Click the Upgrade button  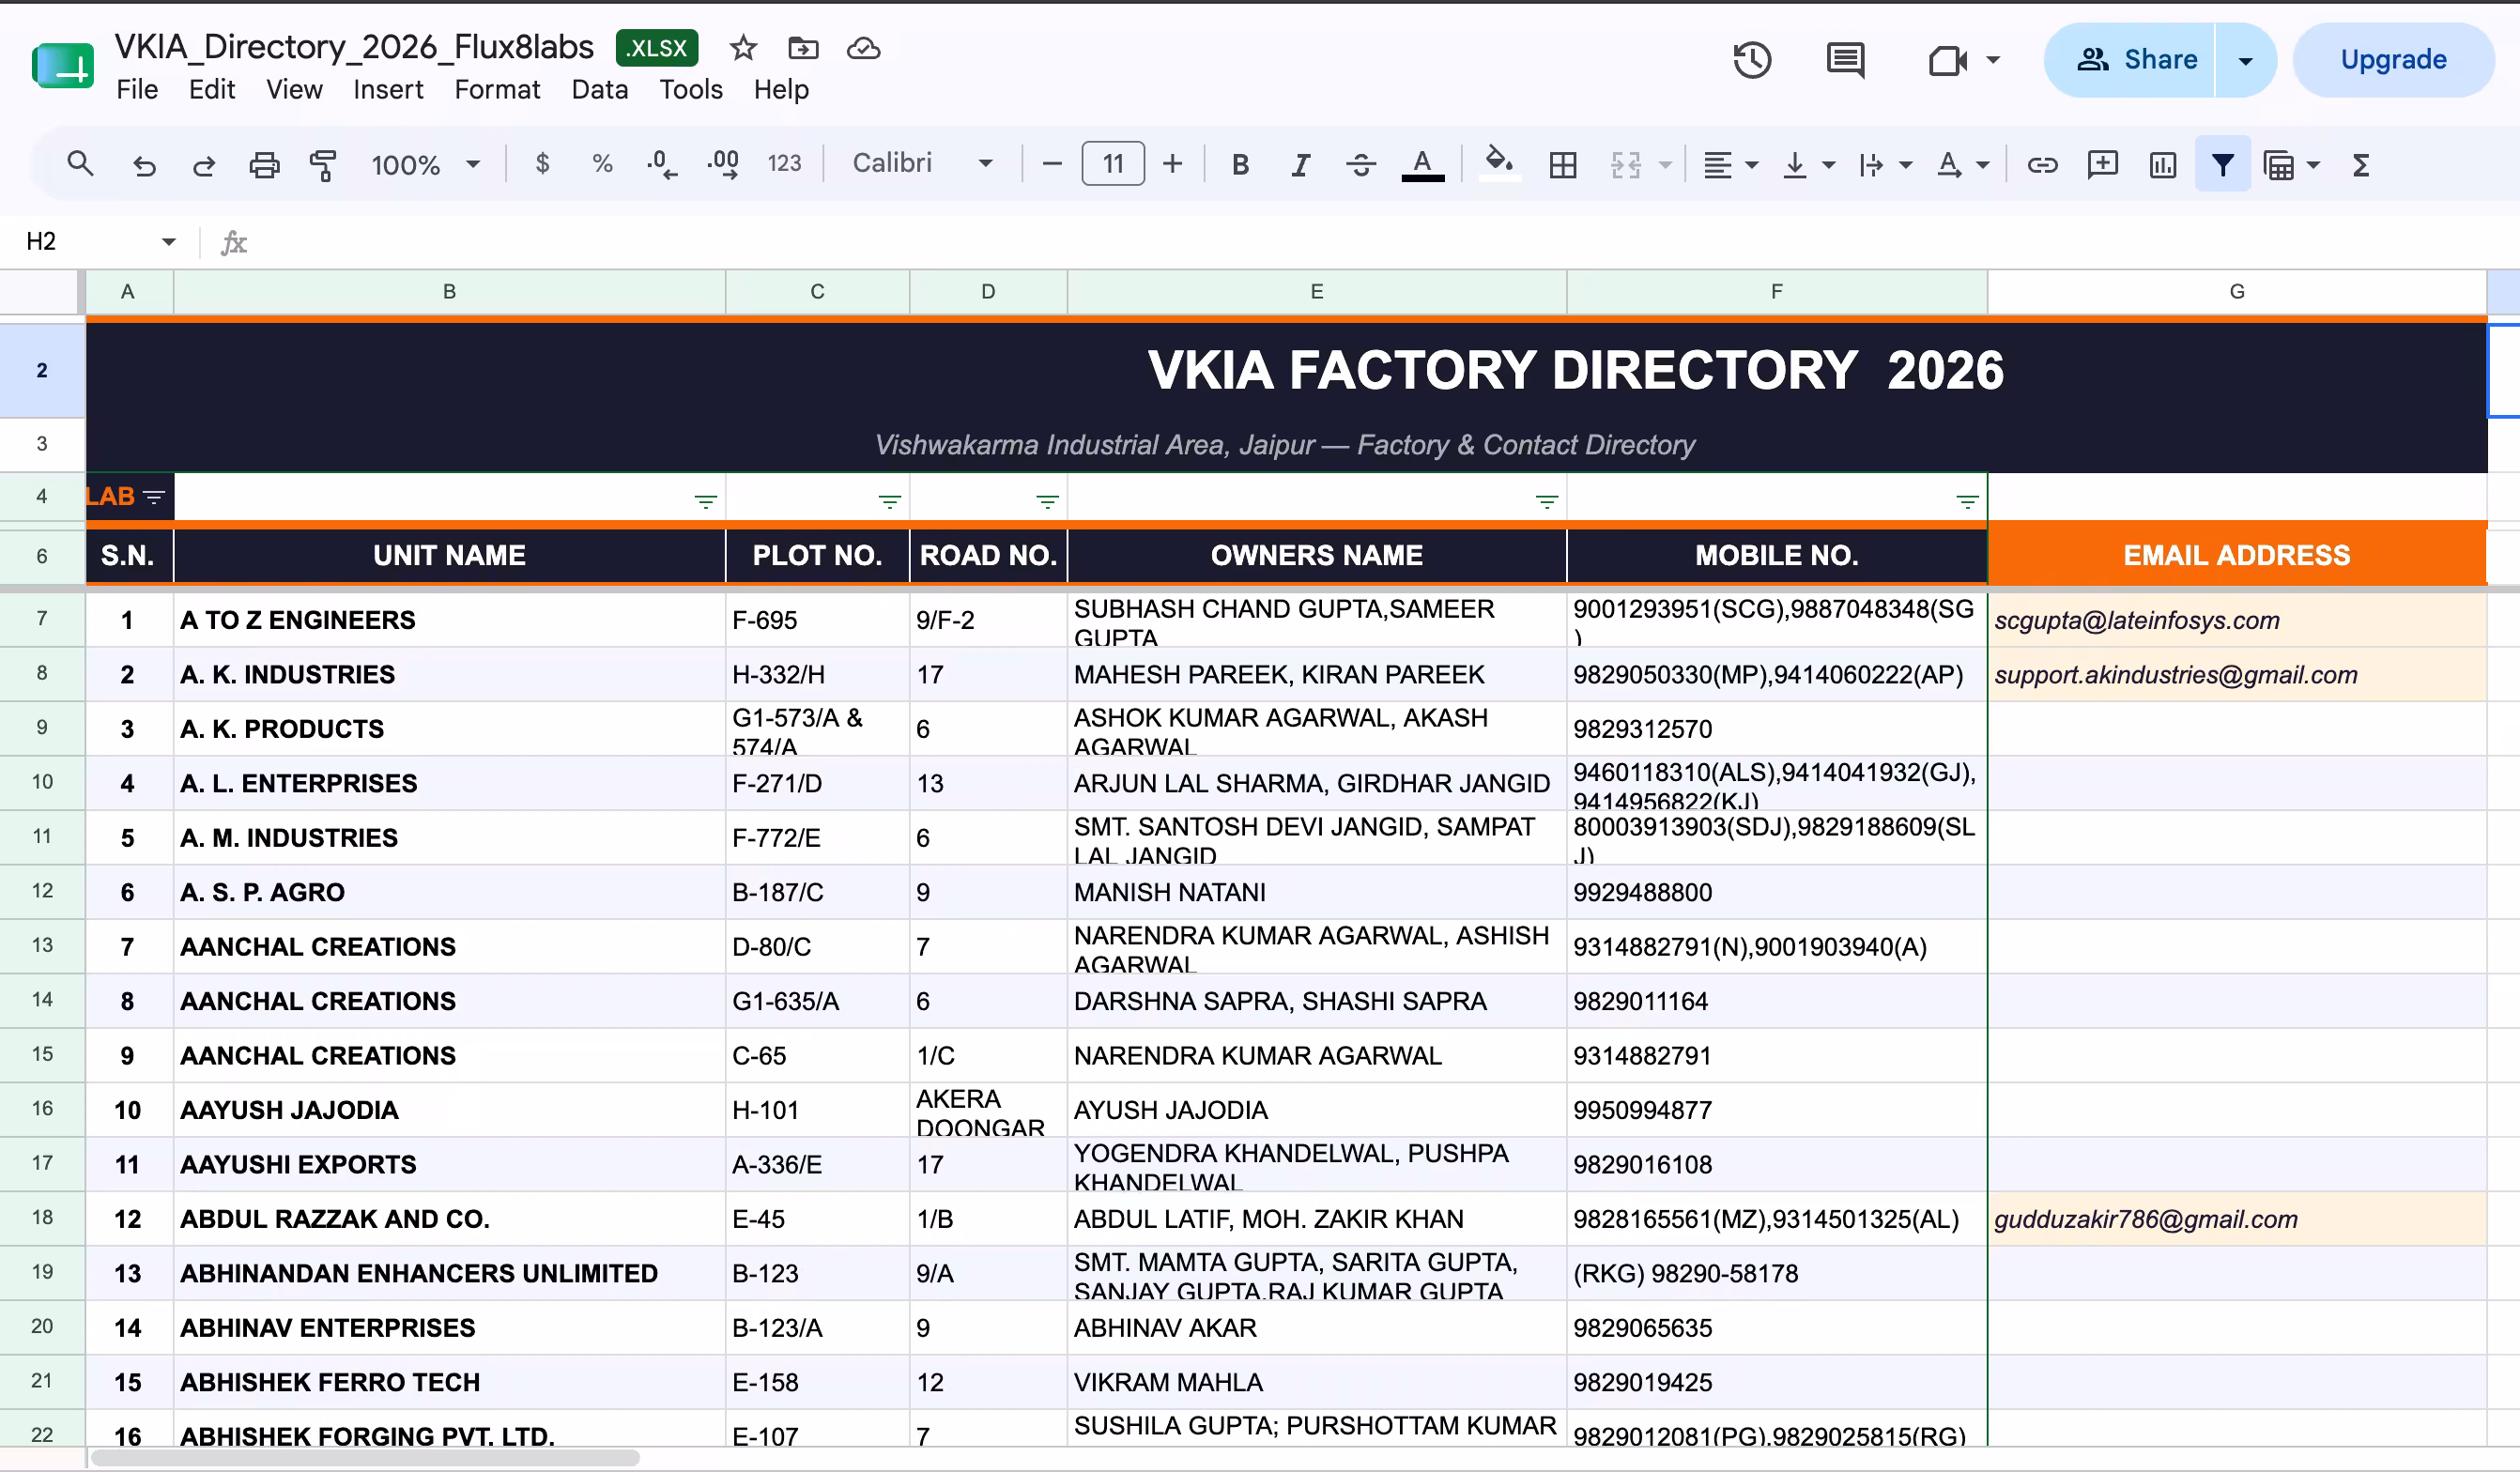point(2393,60)
